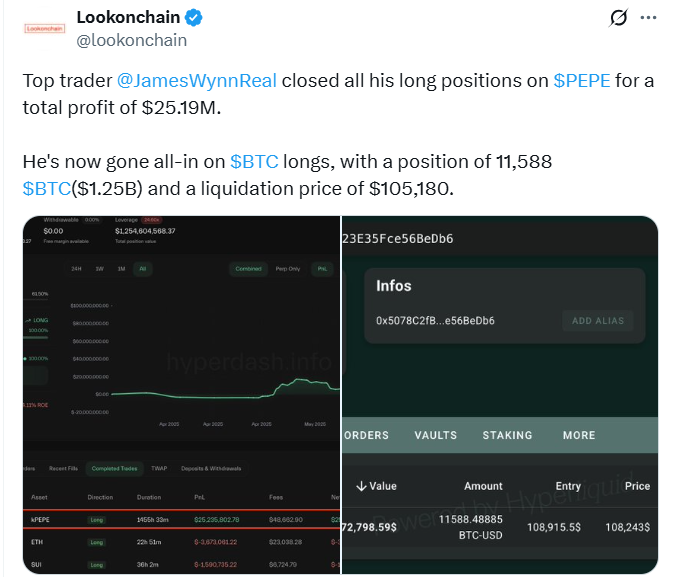The height and width of the screenshot is (577, 676).
Task: Switch to the STAKING tab
Action: click(x=507, y=435)
